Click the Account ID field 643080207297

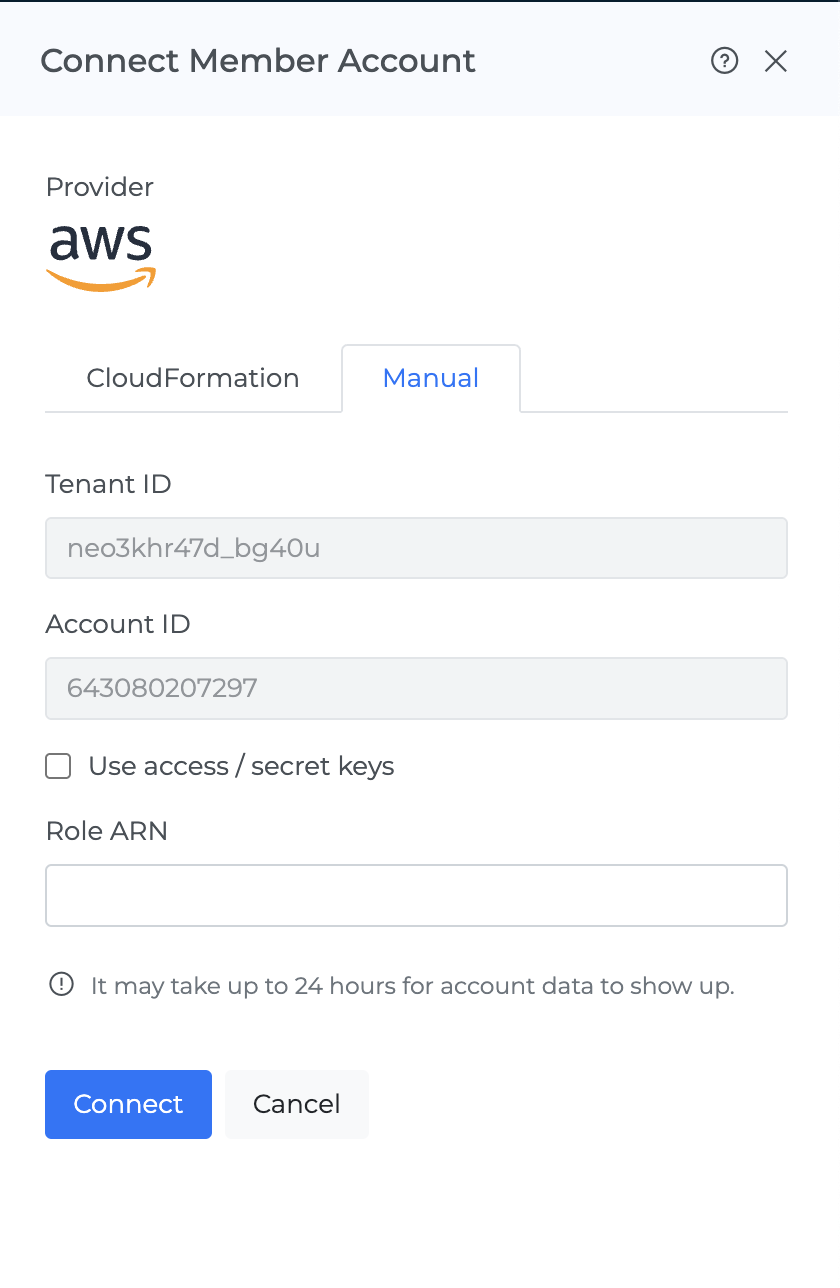pos(416,688)
